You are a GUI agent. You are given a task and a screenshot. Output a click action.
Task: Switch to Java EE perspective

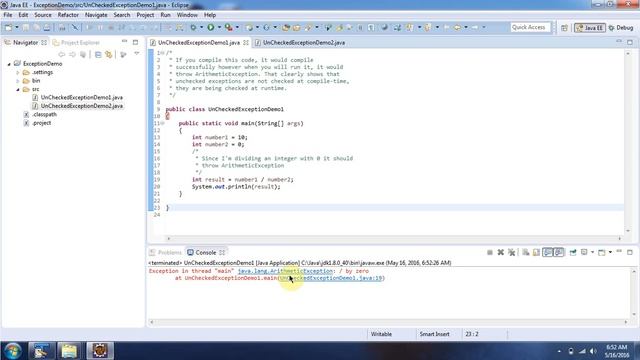coord(589,28)
